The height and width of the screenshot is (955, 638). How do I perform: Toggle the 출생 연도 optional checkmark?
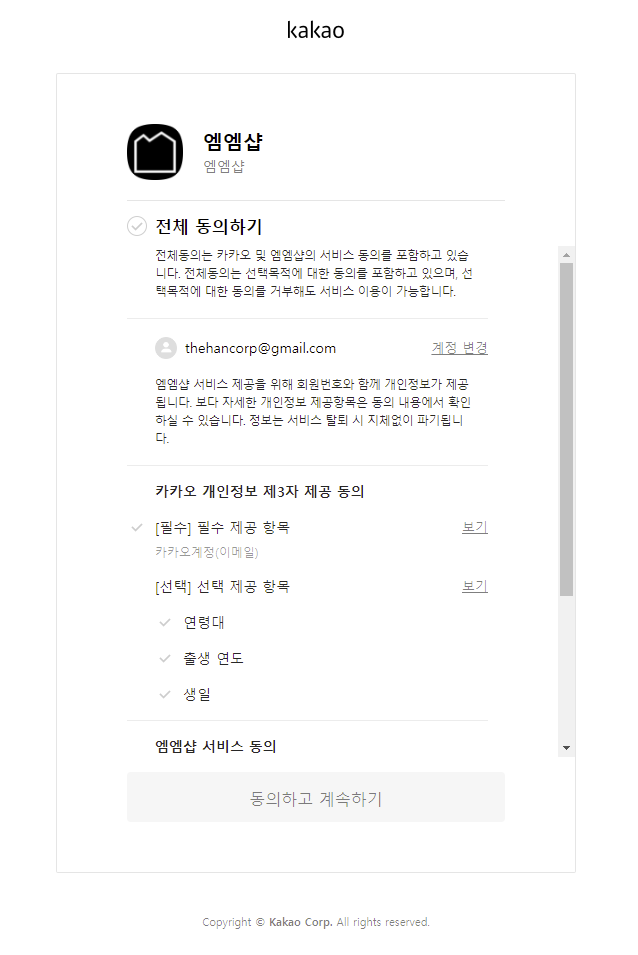tap(164, 658)
